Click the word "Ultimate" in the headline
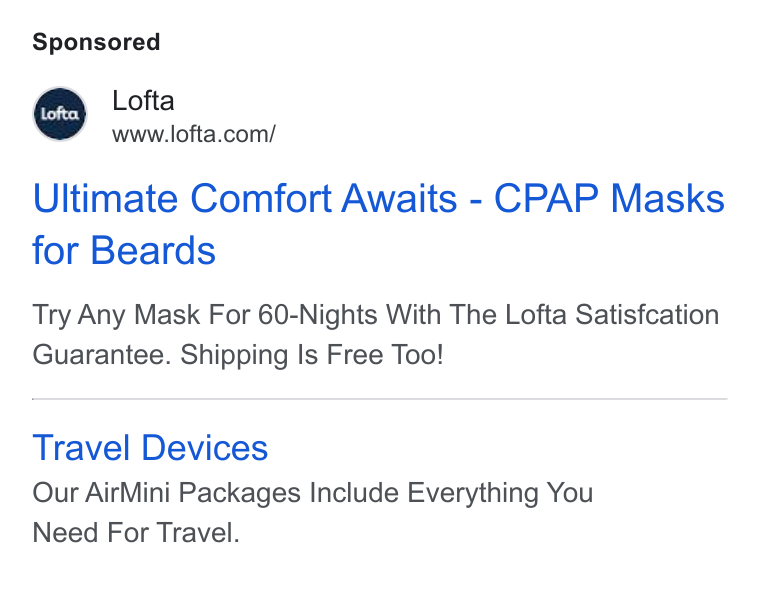The width and height of the screenshot is (760, 600). (x=105, y=198)
